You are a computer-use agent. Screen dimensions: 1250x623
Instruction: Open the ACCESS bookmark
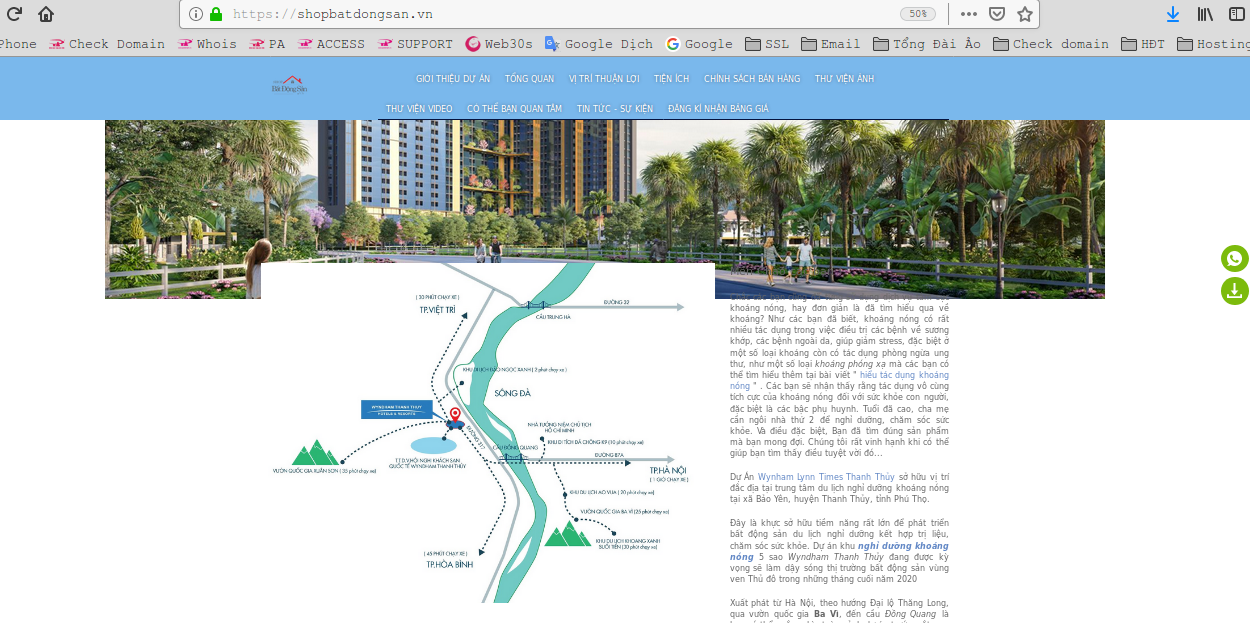point(331,44)
